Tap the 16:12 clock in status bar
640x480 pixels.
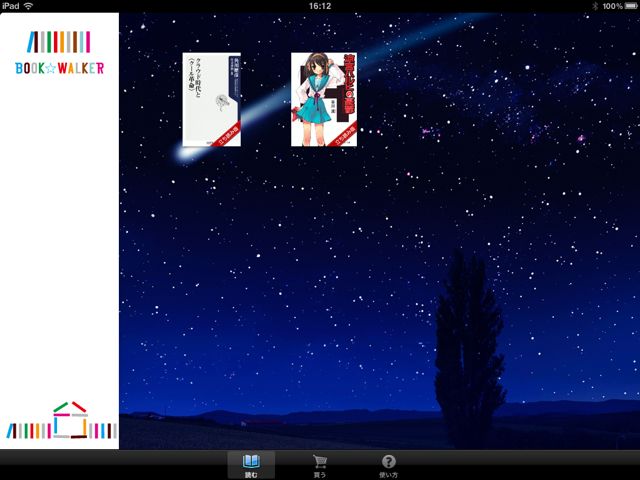coord(320,6)
